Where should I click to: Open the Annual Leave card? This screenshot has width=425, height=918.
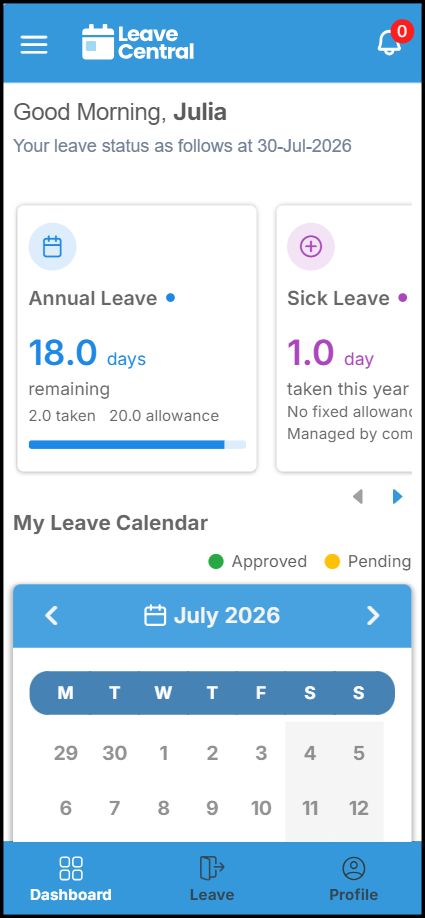pos(137,338)
